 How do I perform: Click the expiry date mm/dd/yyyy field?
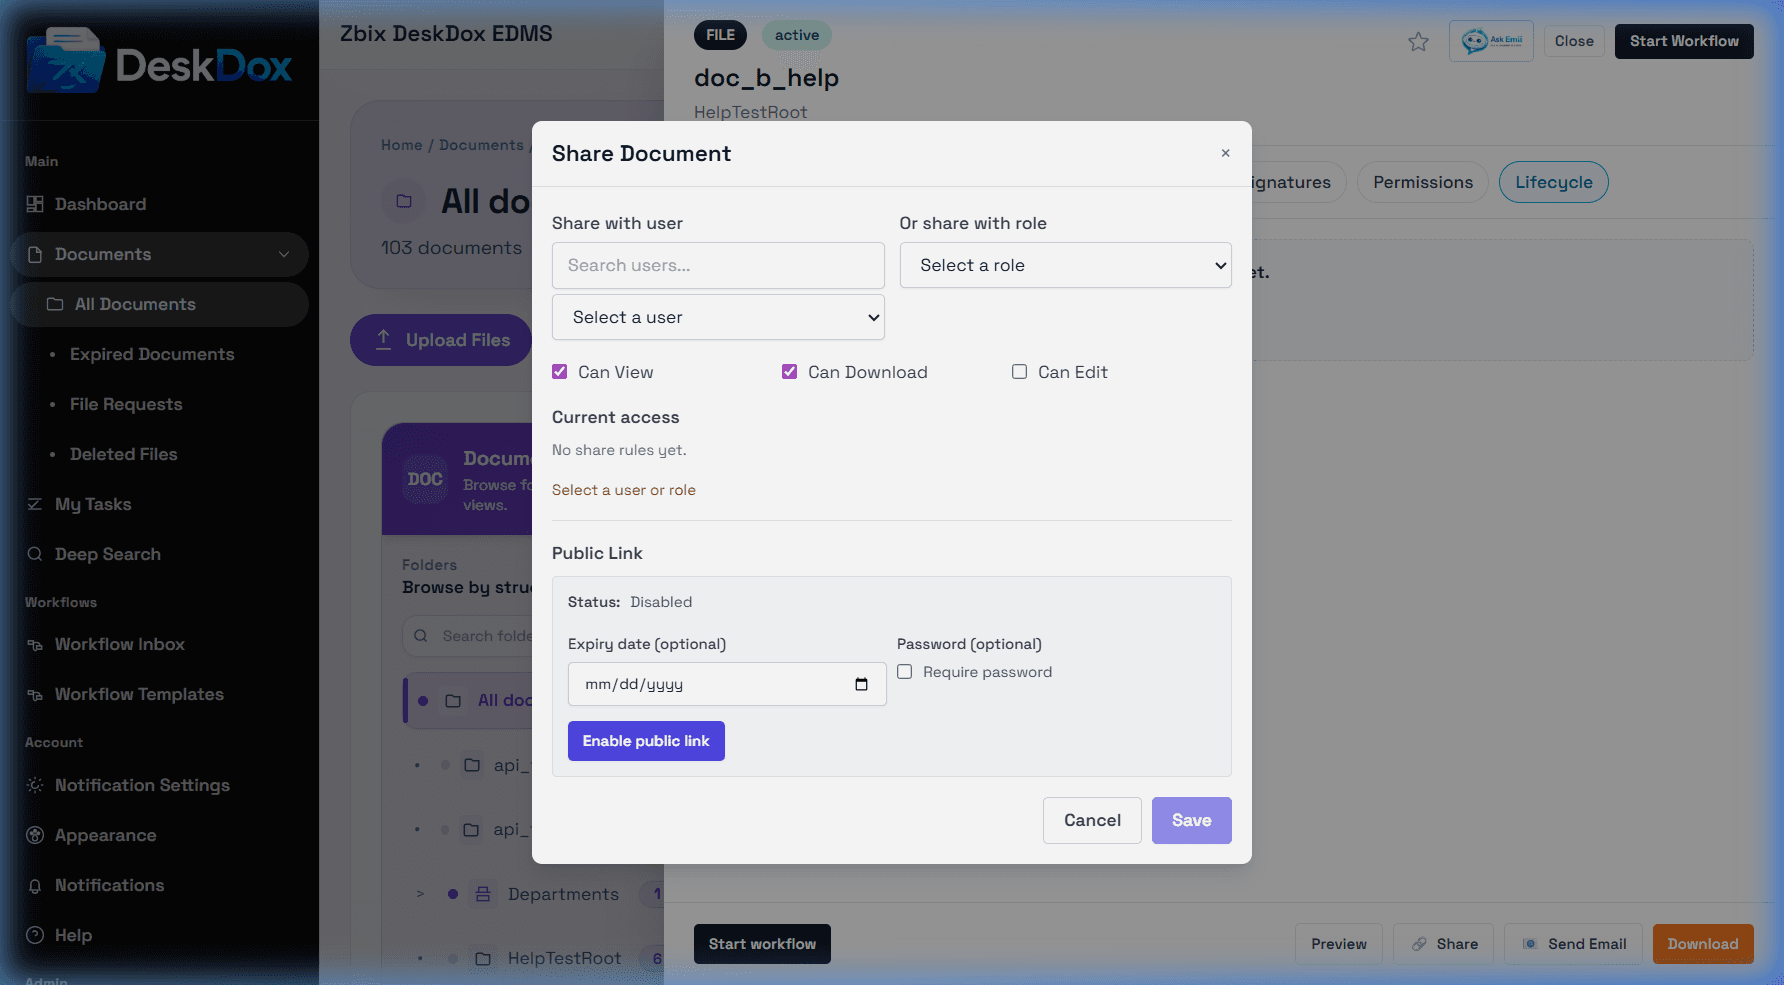727,684
